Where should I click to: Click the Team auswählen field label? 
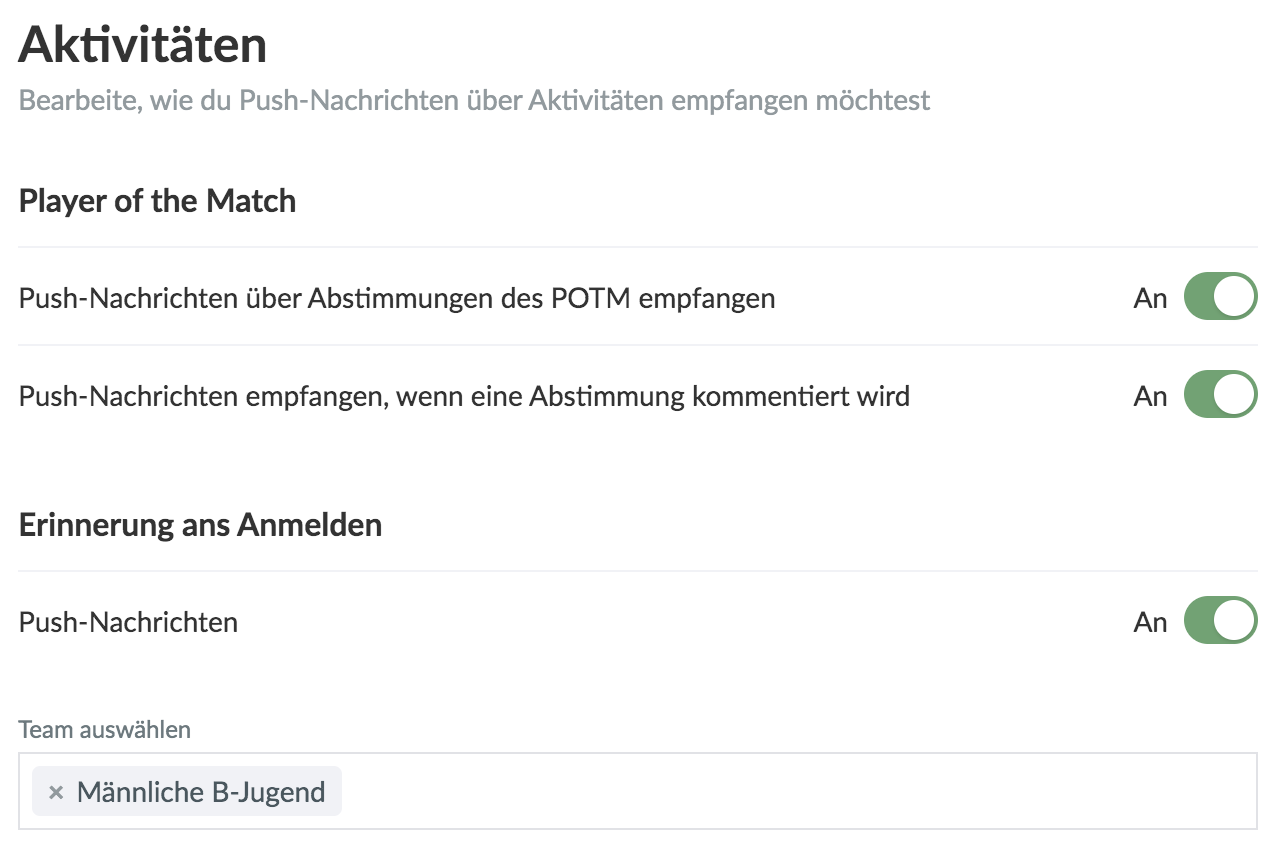[x=104, y=730]
